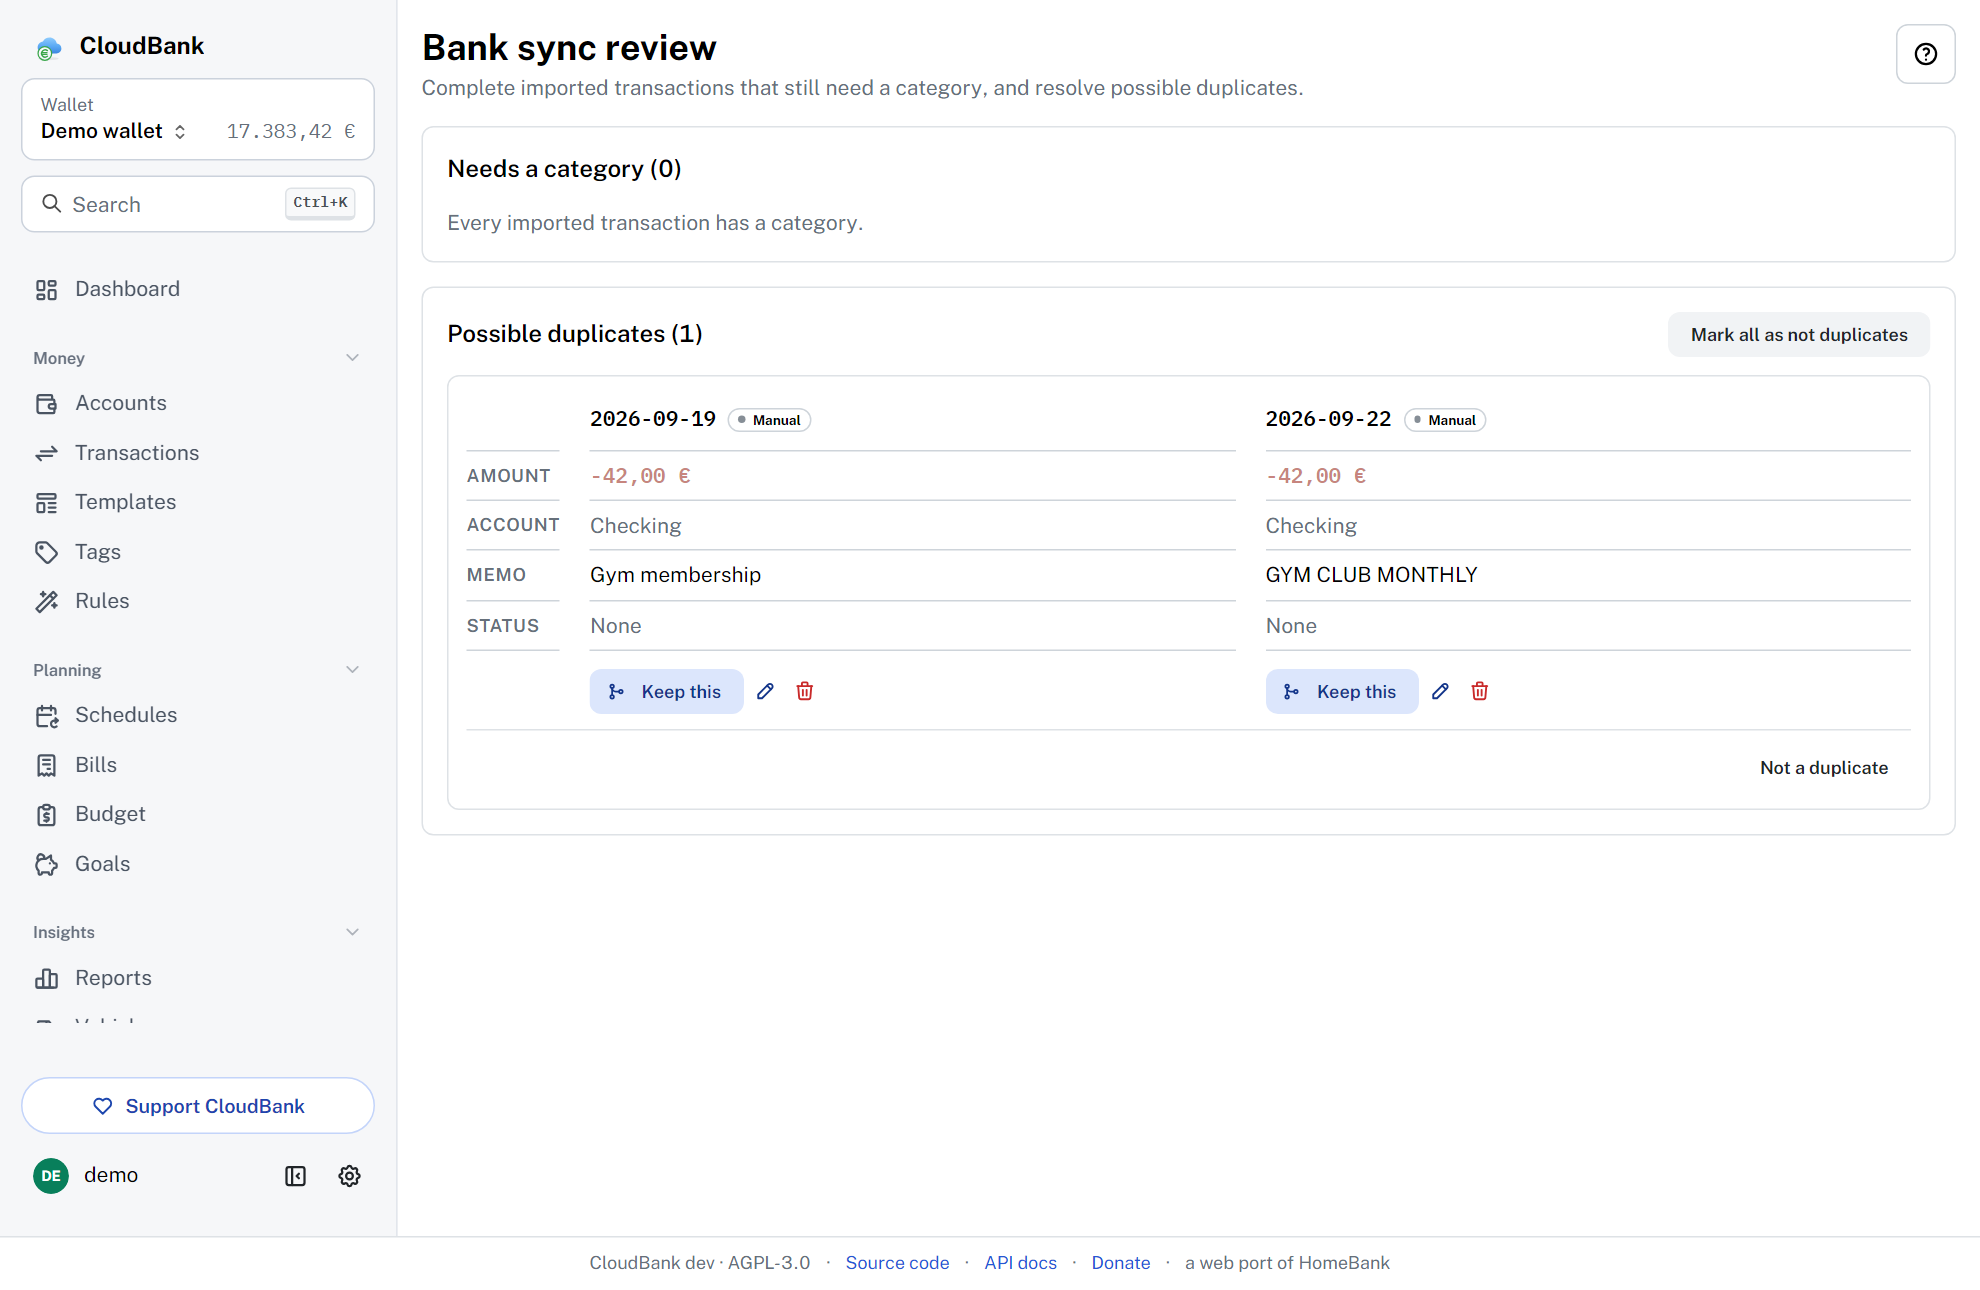Collapse the Planning section chevron
The height and width of the screenshot is (1290, 1980).
(x=352, y=670)
